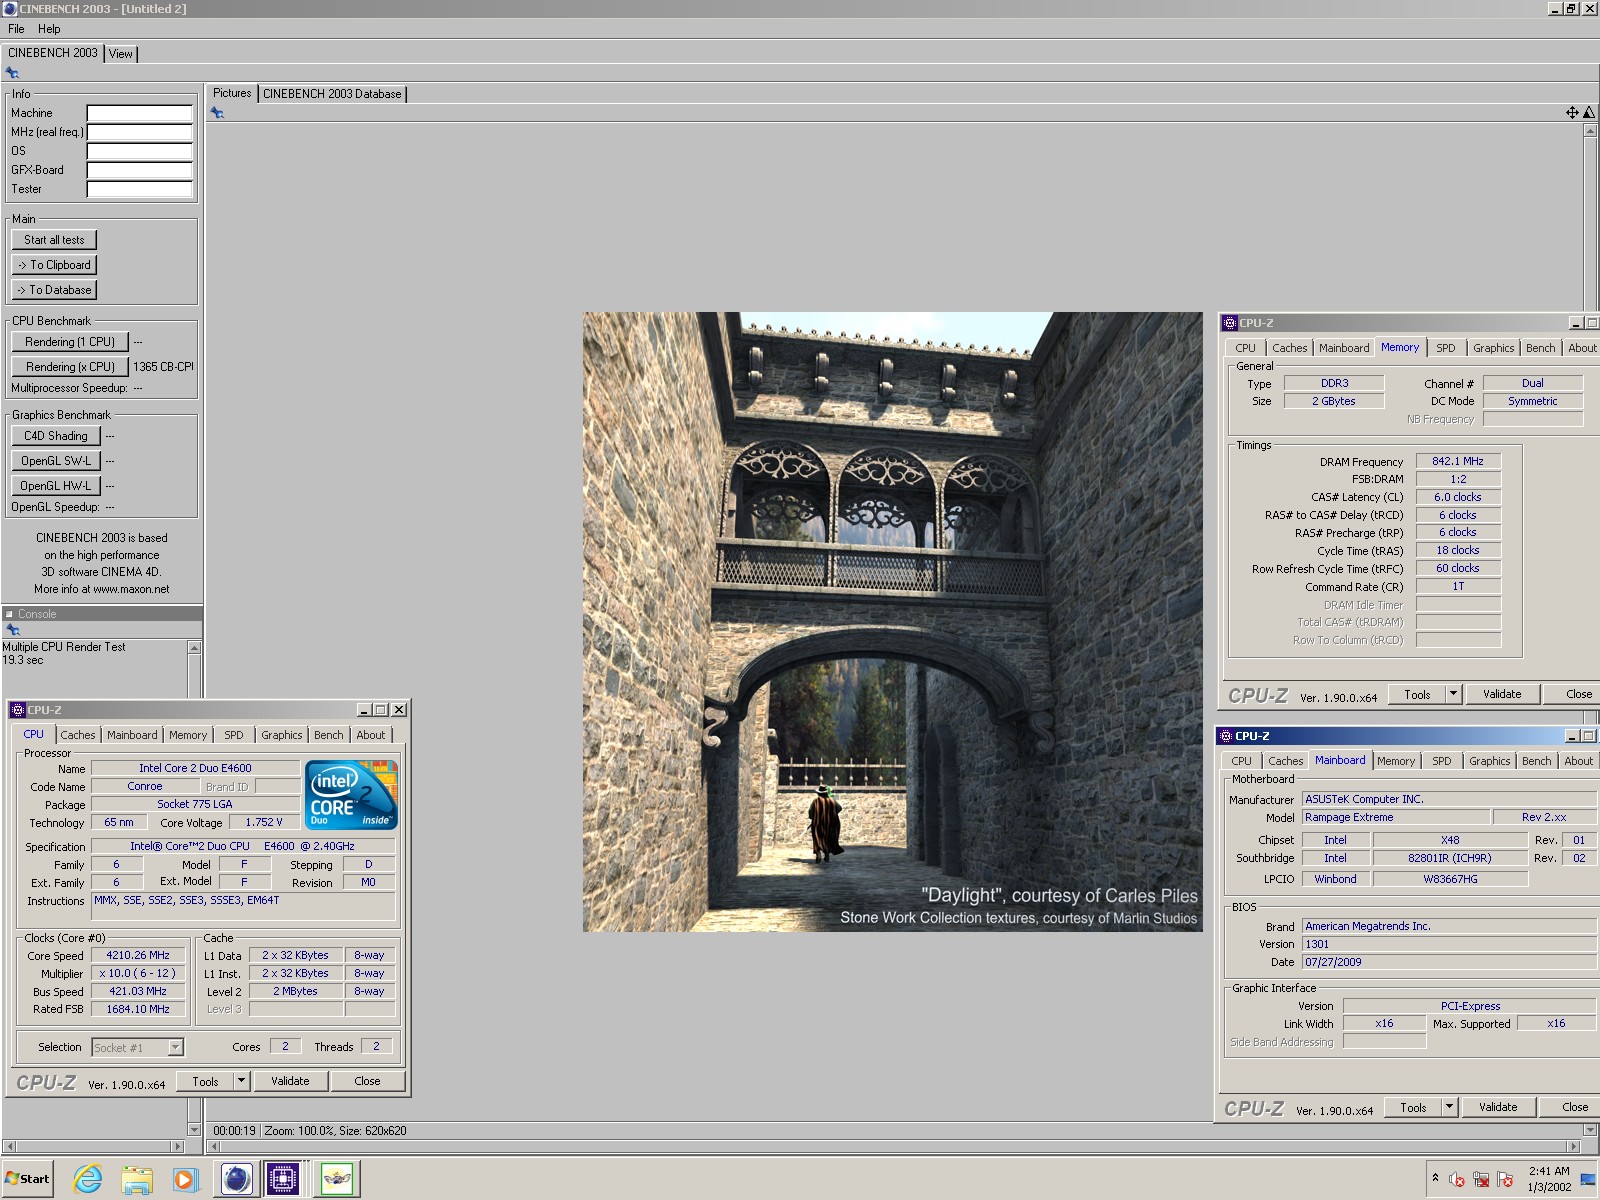Click the To Clipboard button

click(54, 265)
